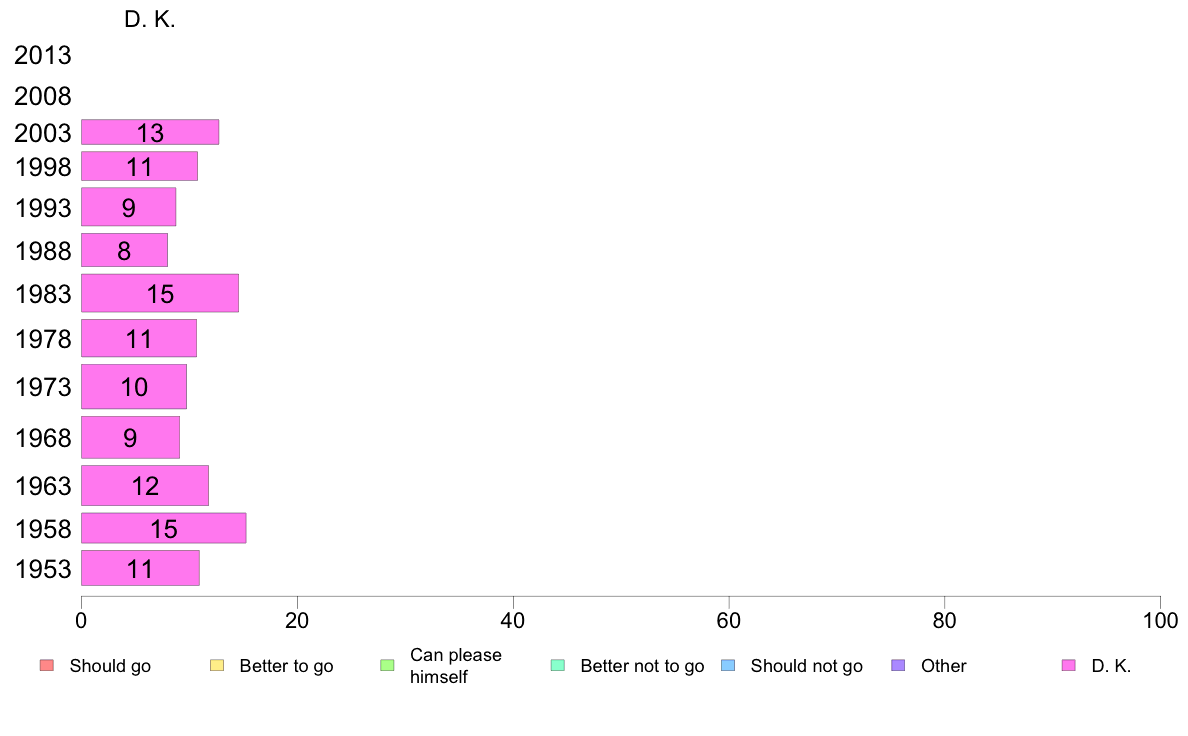Image resolution: width=1188 pixels, height=736 pixels.
Task: Select the Can please himself green swatch
Action: click(x=387, y=666)
